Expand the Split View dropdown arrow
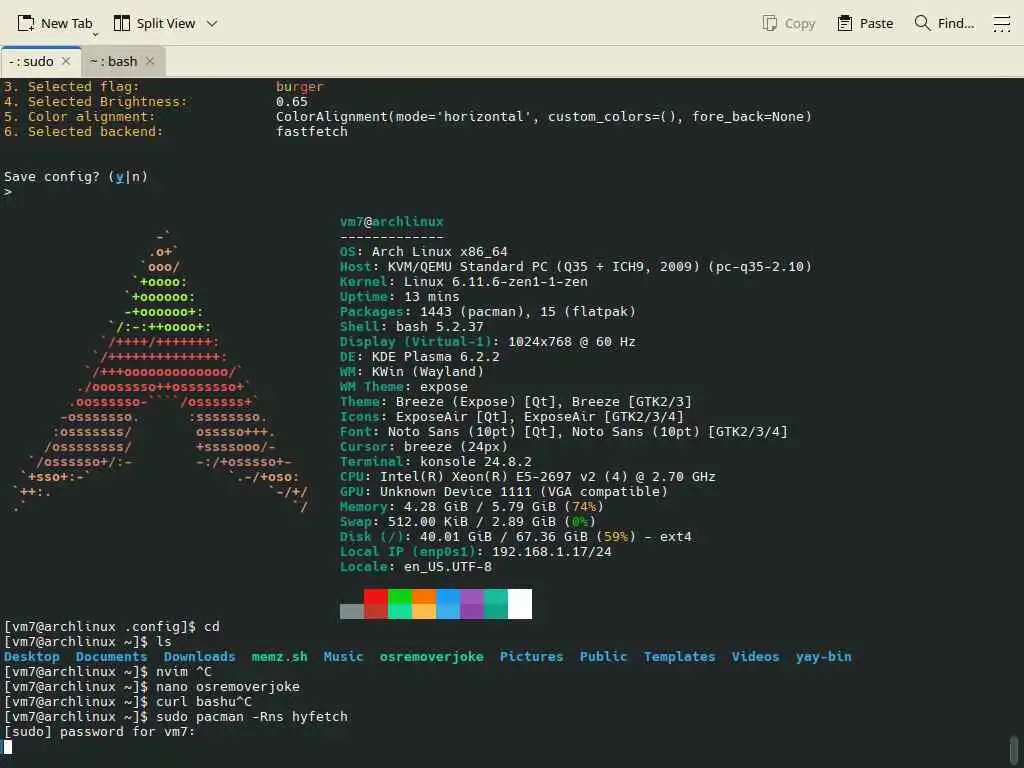The width and height of the screenshot is (1024, 768). coord(212,24)
